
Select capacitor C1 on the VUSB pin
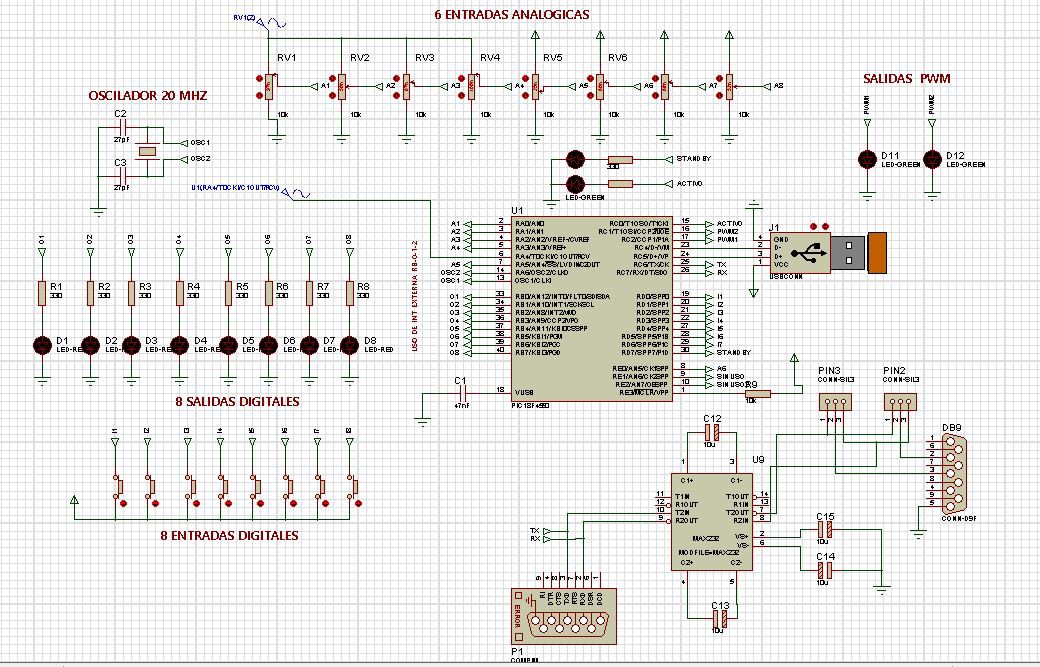pyautogui.click(x=461, y=393)
